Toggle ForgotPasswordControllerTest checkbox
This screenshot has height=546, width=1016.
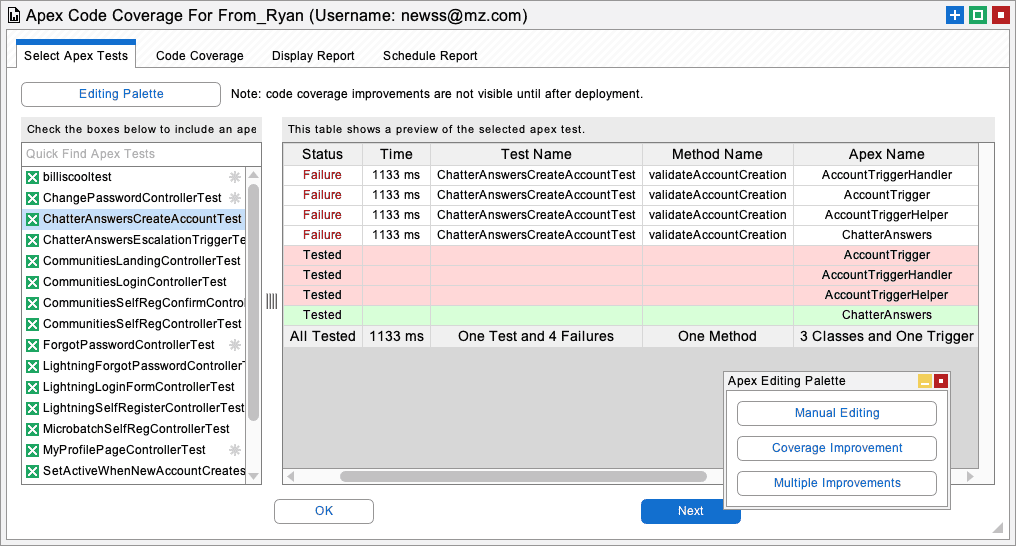pos(32,345)
